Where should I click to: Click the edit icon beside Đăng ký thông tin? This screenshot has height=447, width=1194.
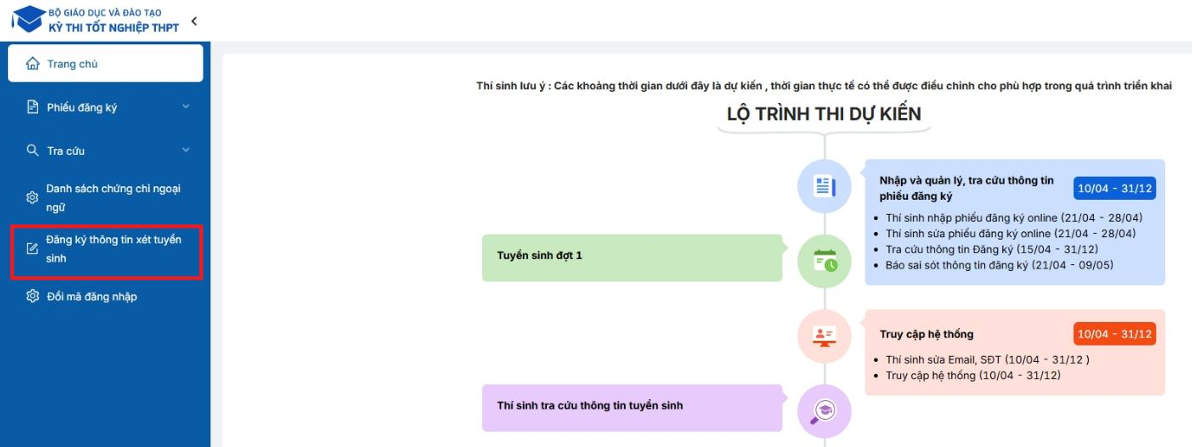click(33, 249)
